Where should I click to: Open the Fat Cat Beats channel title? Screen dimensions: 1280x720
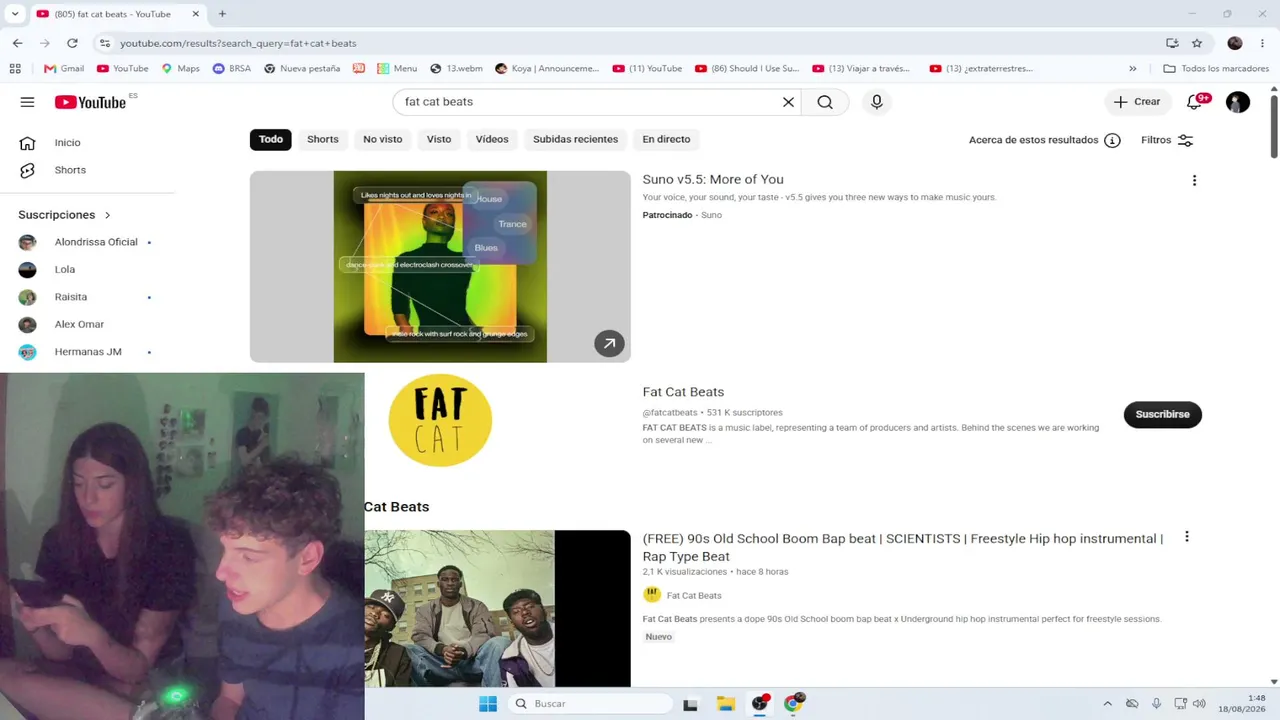683,392
